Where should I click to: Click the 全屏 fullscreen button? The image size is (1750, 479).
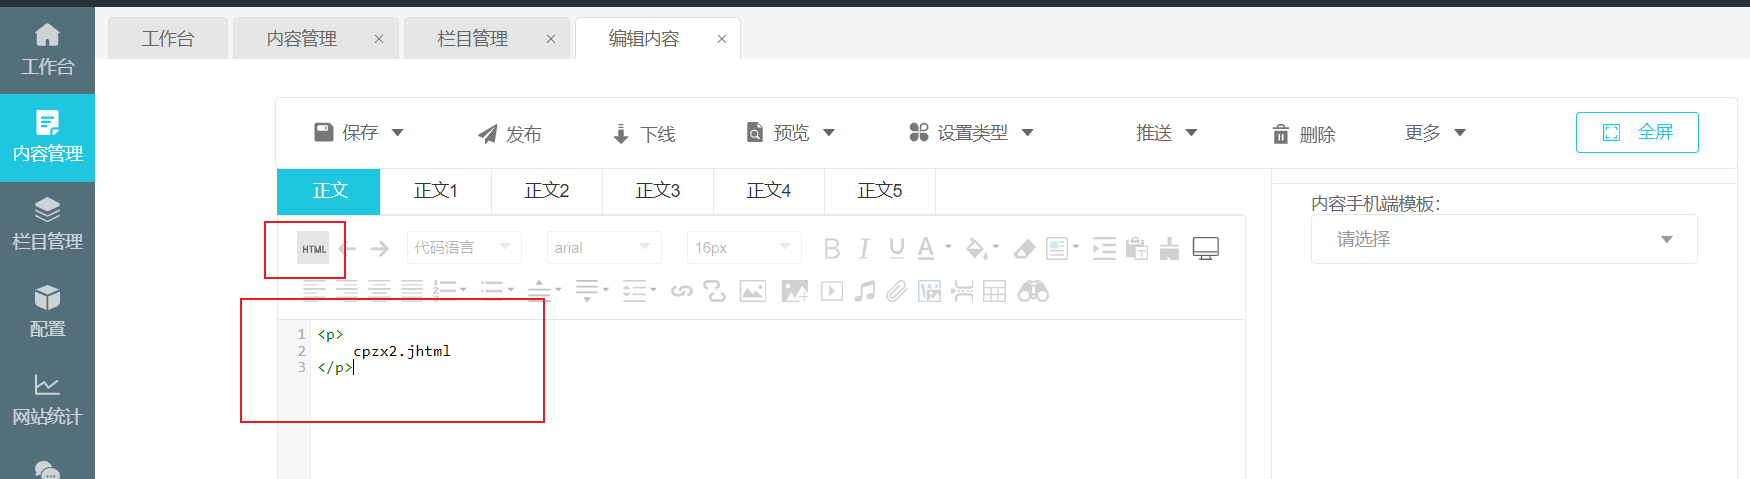[x=1637, y=132]
